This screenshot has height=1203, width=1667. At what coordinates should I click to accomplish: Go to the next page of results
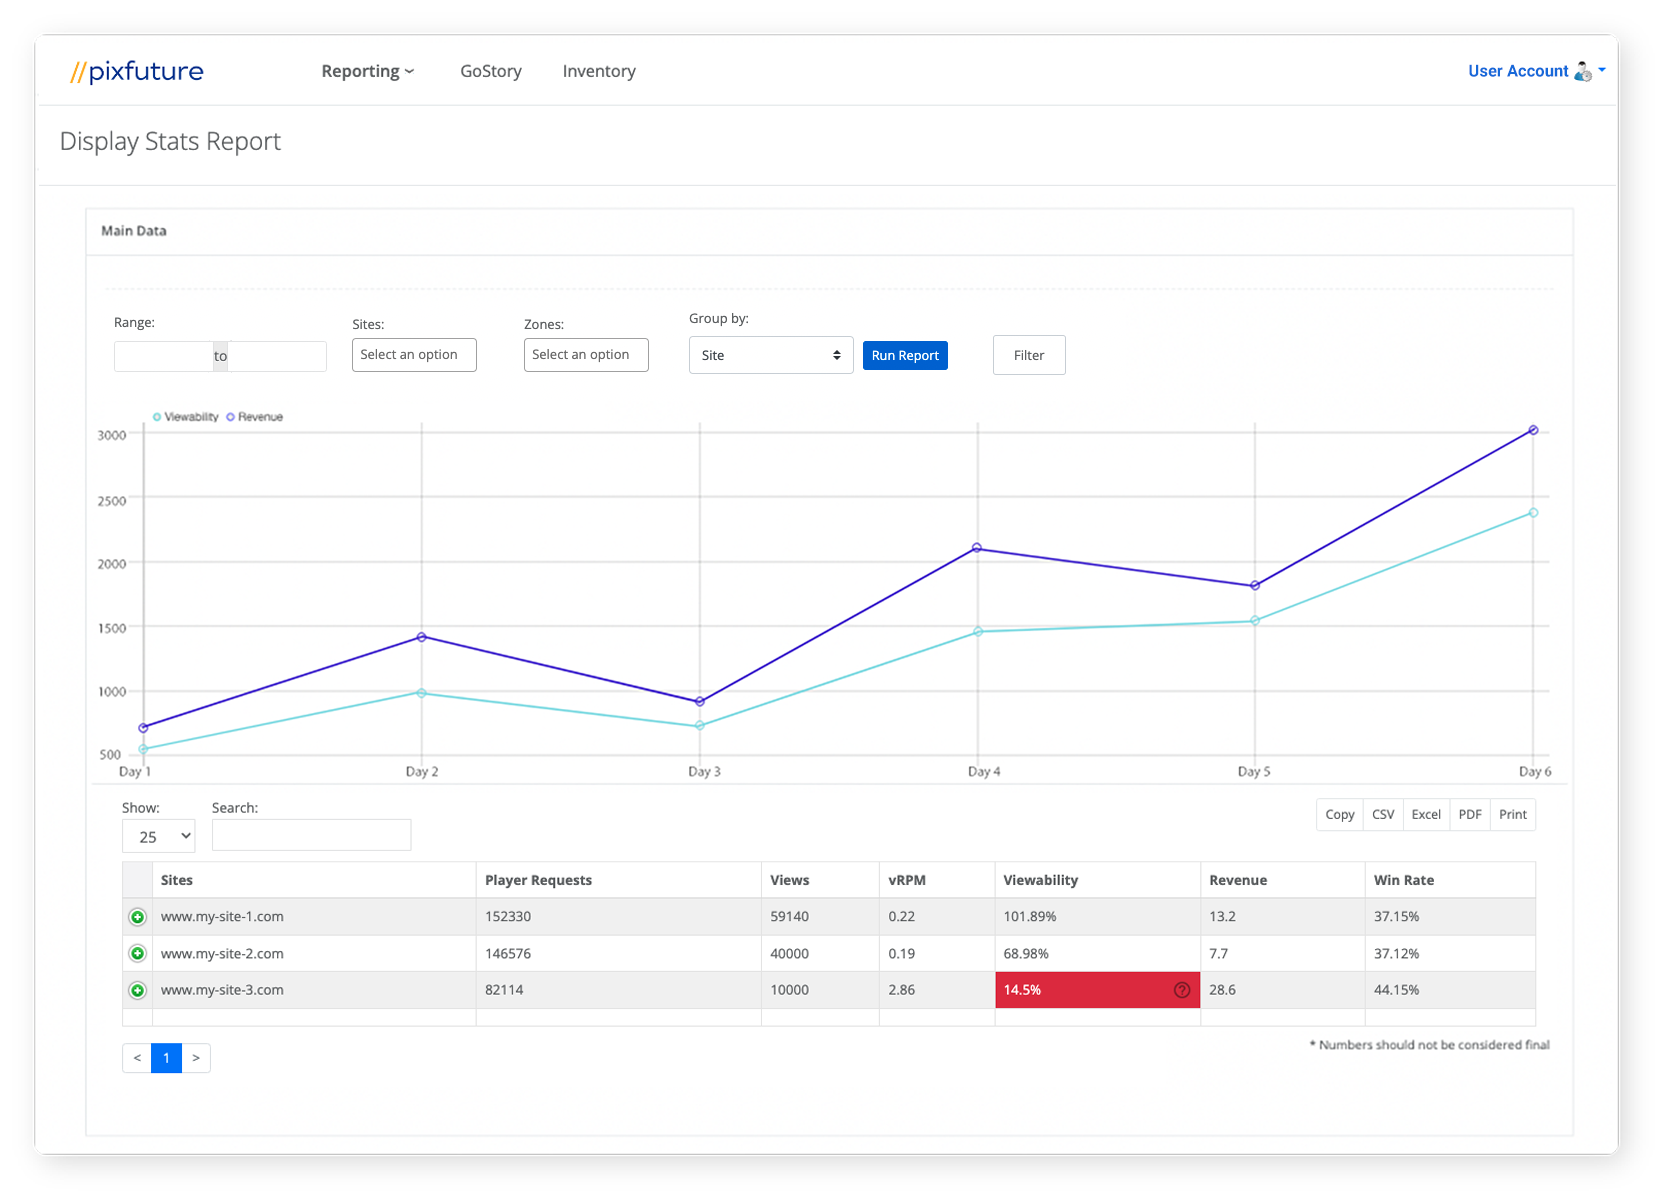[196, 1057]
